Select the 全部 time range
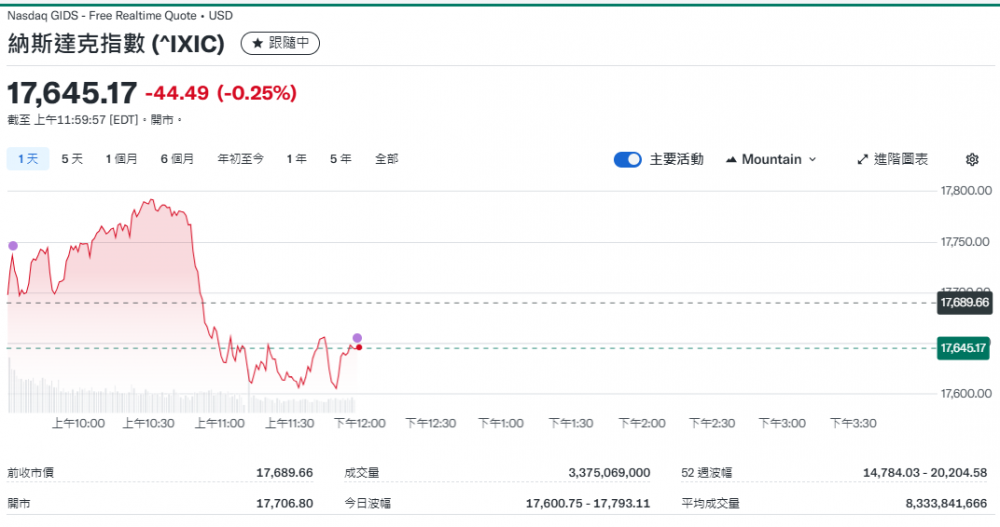Screen dimensions: 1000x527 coord(386,159)
